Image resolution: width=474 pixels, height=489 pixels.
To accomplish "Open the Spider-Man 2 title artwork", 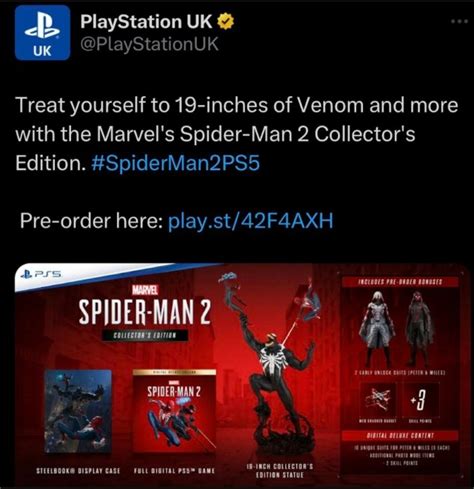I will (x=145, y=312).
